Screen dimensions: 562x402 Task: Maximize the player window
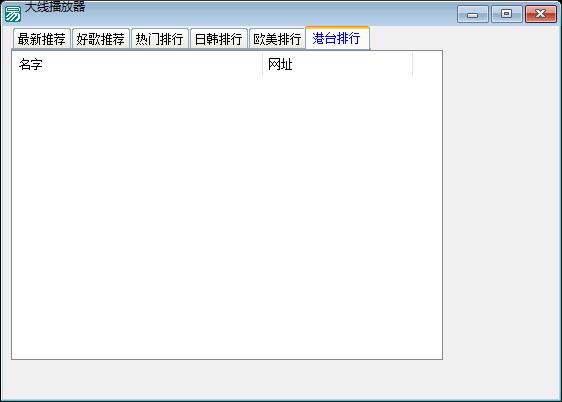point(506,14)
